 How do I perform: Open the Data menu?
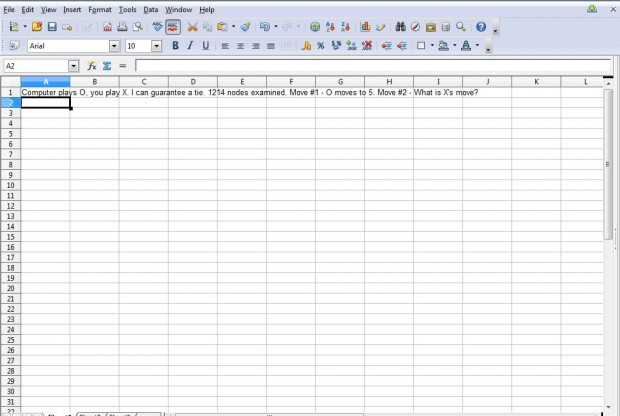[x=151, y=9]
